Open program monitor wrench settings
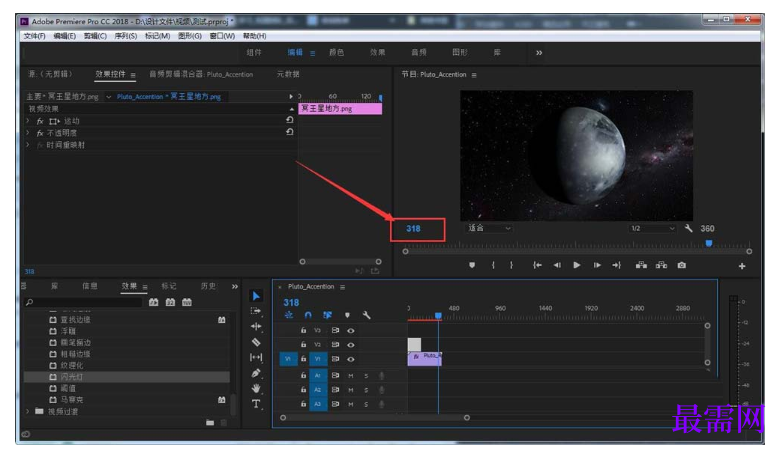This screenshot has width=784, height=450. coord(688,228)
